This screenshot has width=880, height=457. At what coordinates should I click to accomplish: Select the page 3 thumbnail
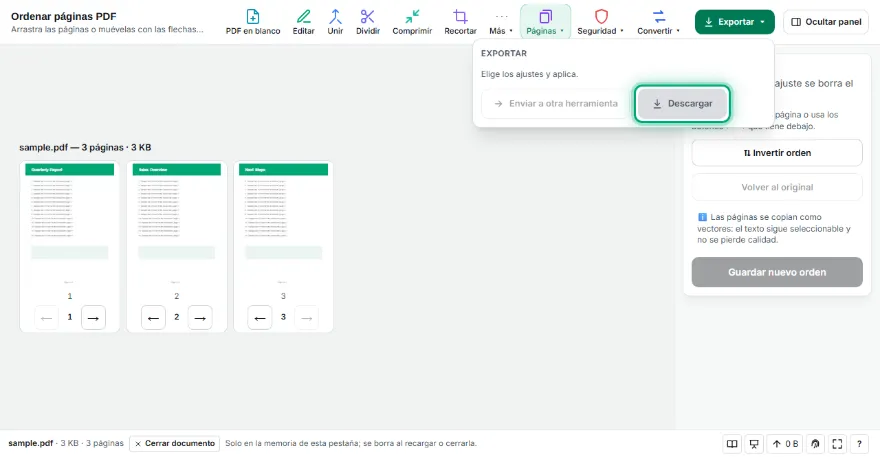pos(283,225)
